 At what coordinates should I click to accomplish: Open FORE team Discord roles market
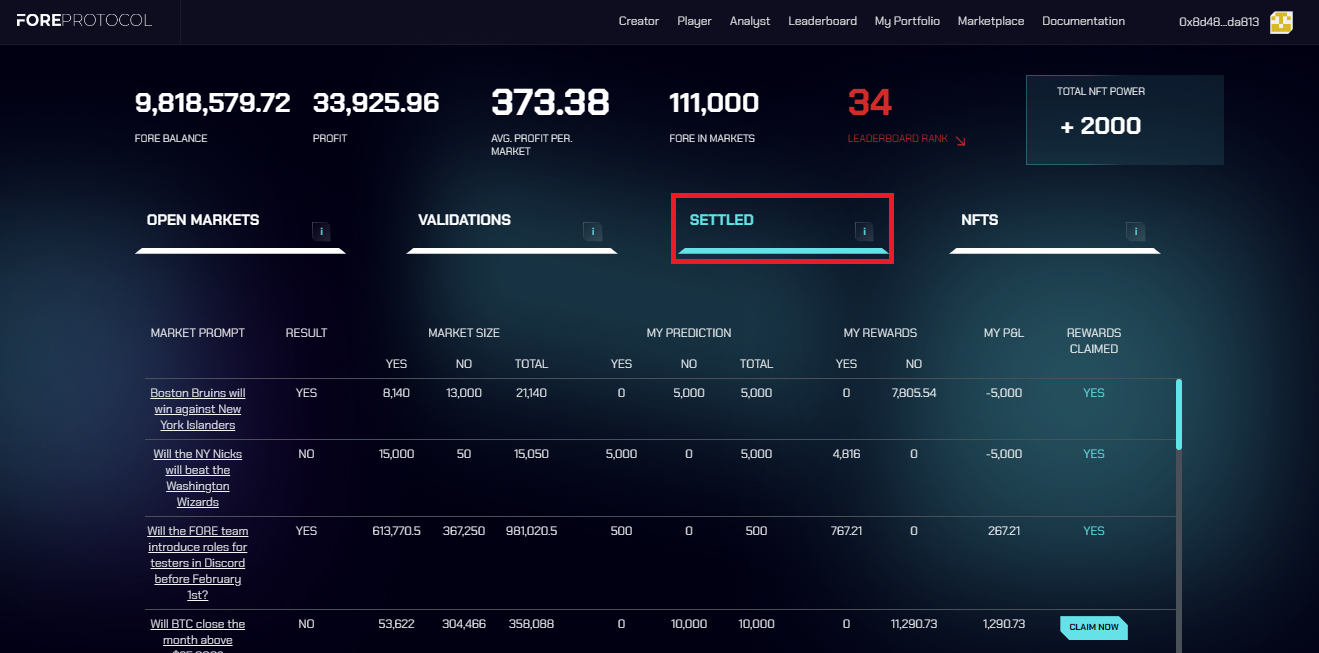click(x=197, y=563)
